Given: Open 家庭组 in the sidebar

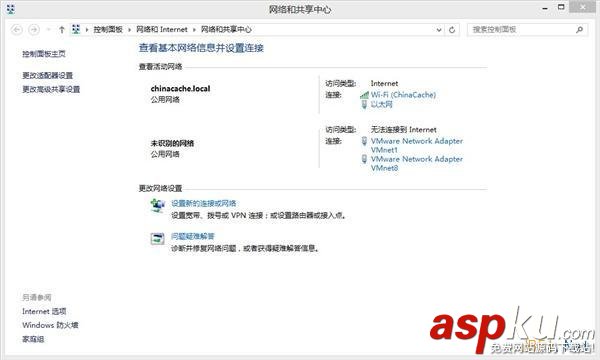Looking at the screenshot, I should tap(33, 339).
